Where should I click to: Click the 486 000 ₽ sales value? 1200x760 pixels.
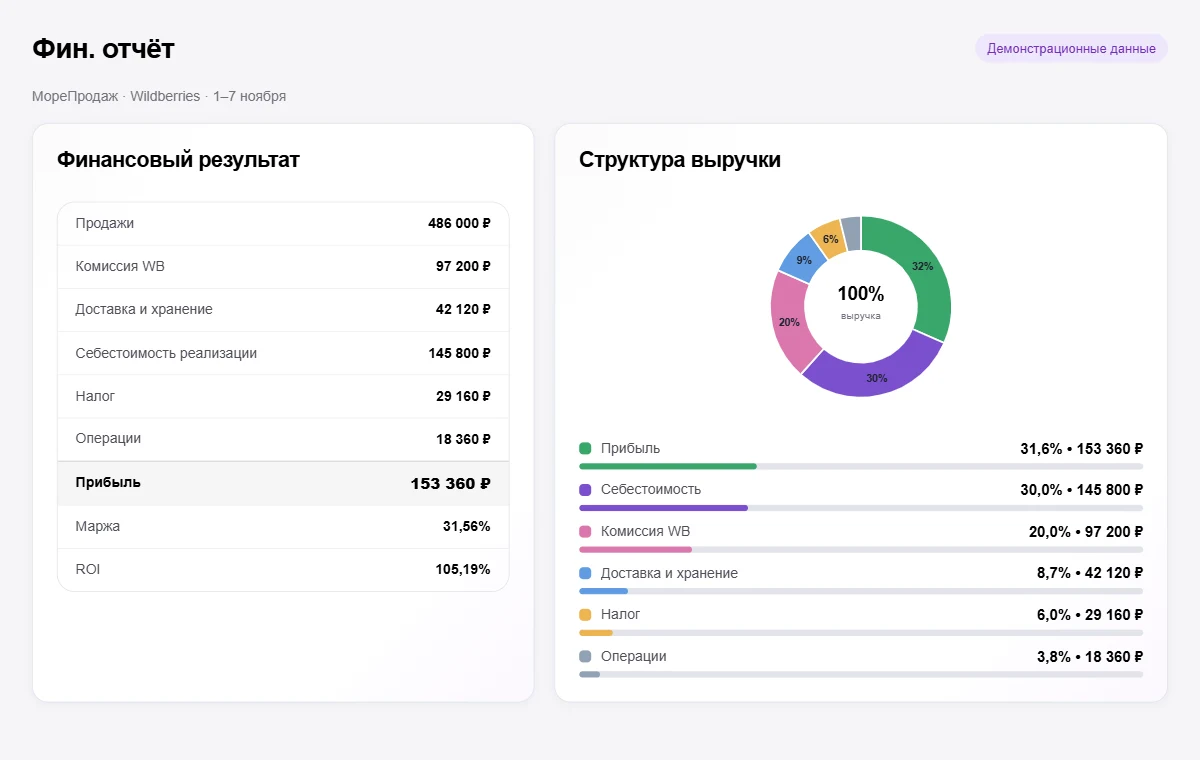459,223
